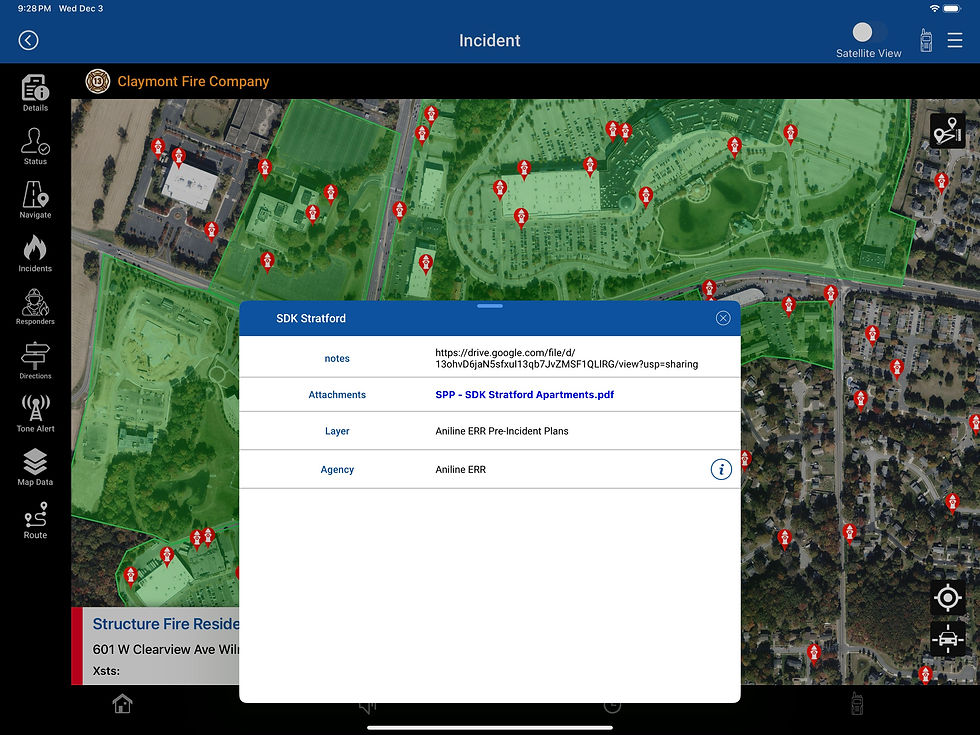Click the Layer row label
Viewport: 980px width, 735px height.
click(x=337, y=431)
